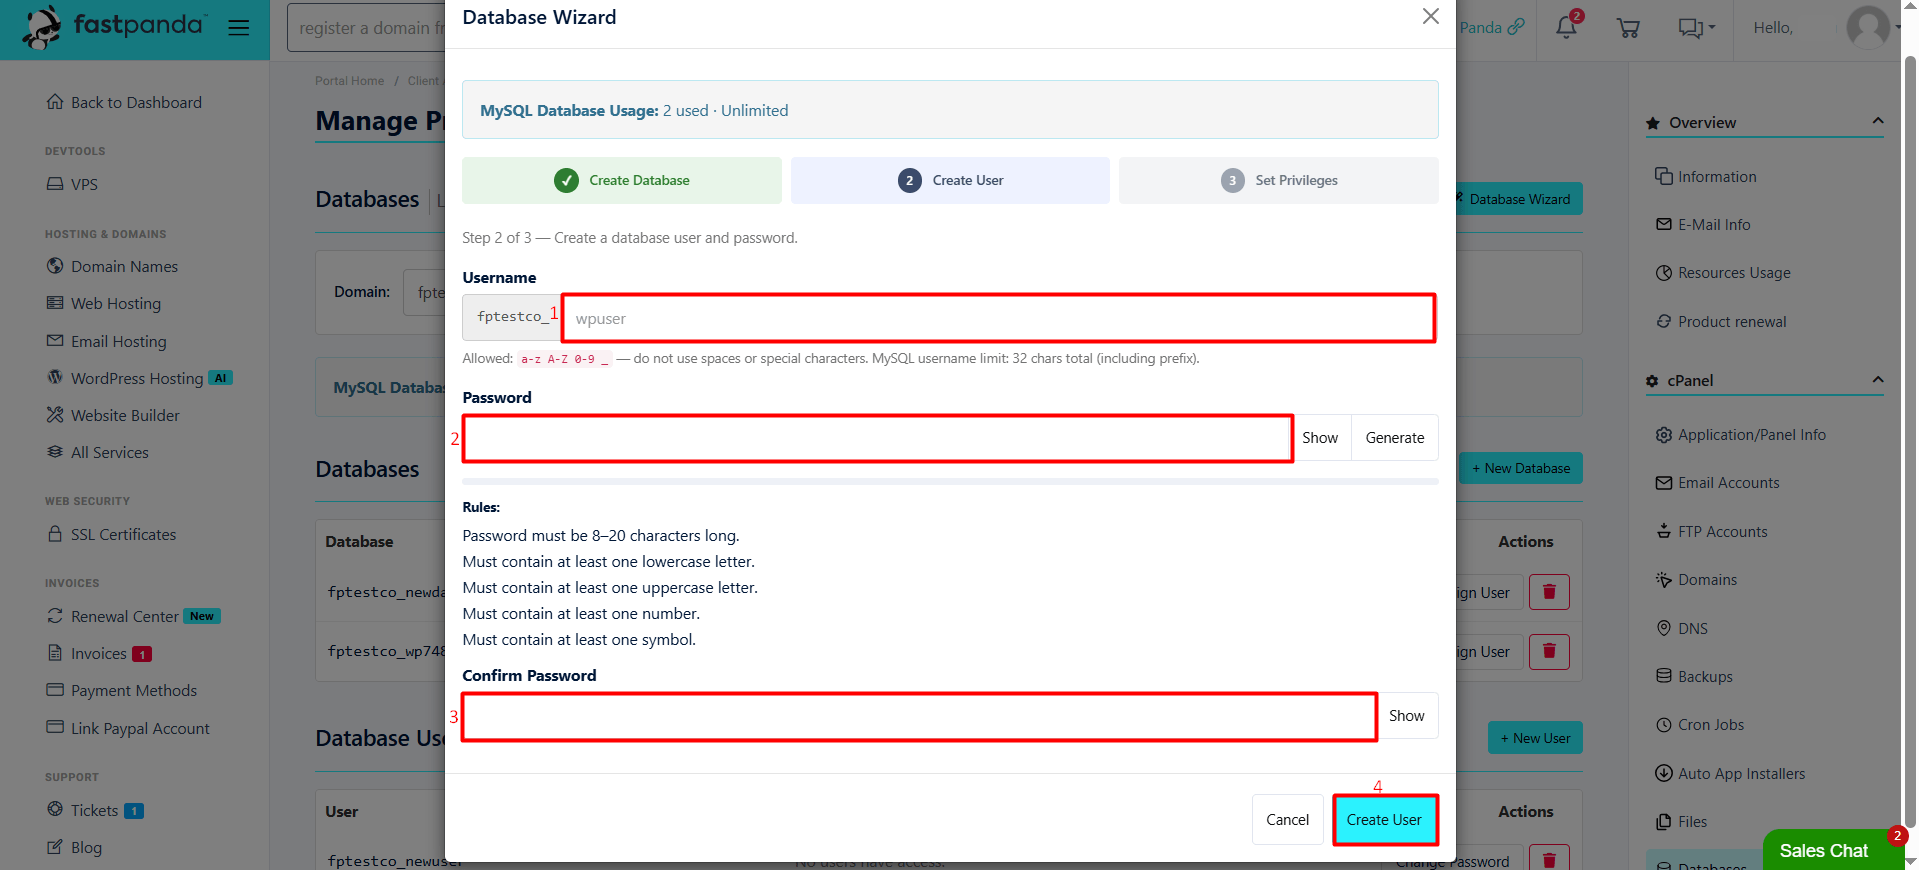1919x870 pixels.
Task: Show the Confirm Password text
Action: (1406, 716)
